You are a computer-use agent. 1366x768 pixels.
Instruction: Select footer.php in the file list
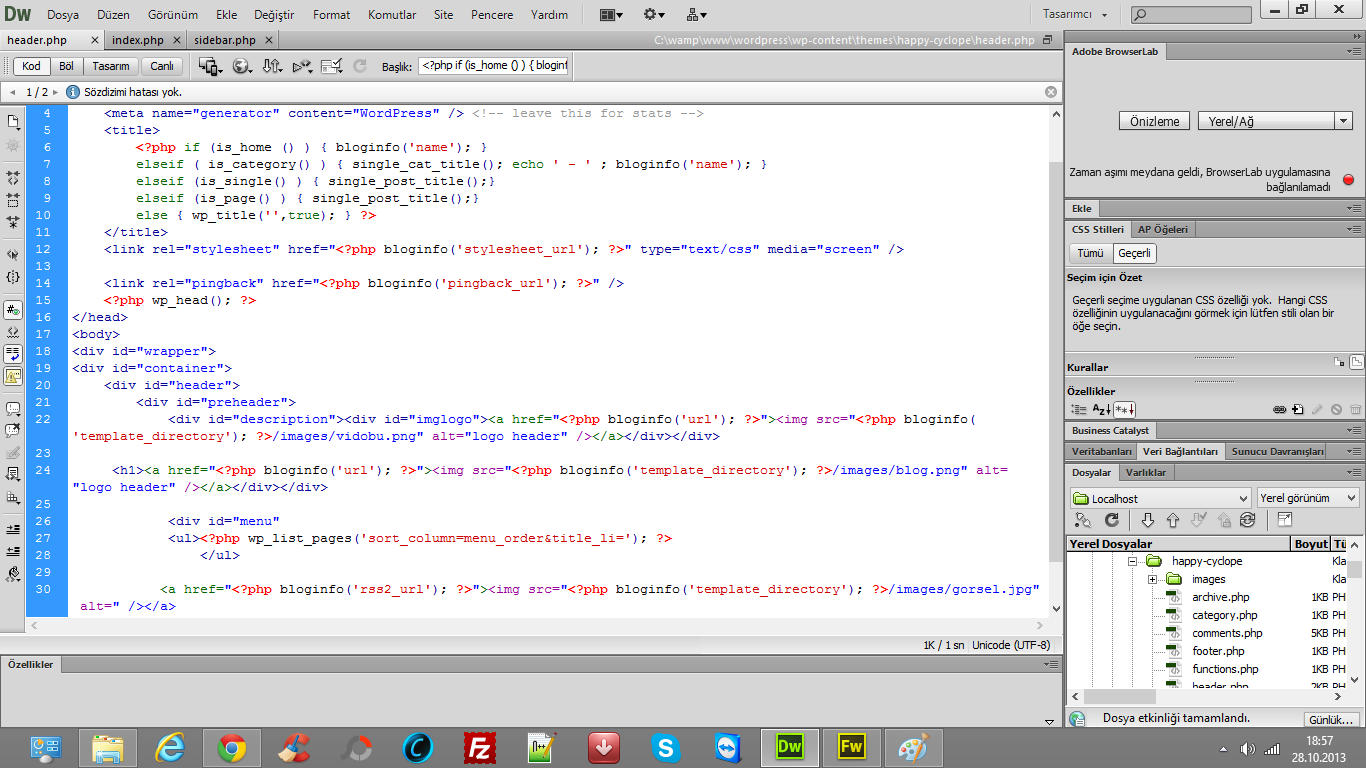pyautogui.click(x=1218, y=651)
